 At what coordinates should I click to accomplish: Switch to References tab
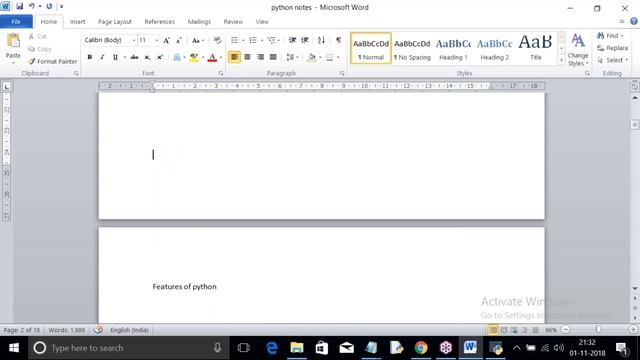(160, 22)
